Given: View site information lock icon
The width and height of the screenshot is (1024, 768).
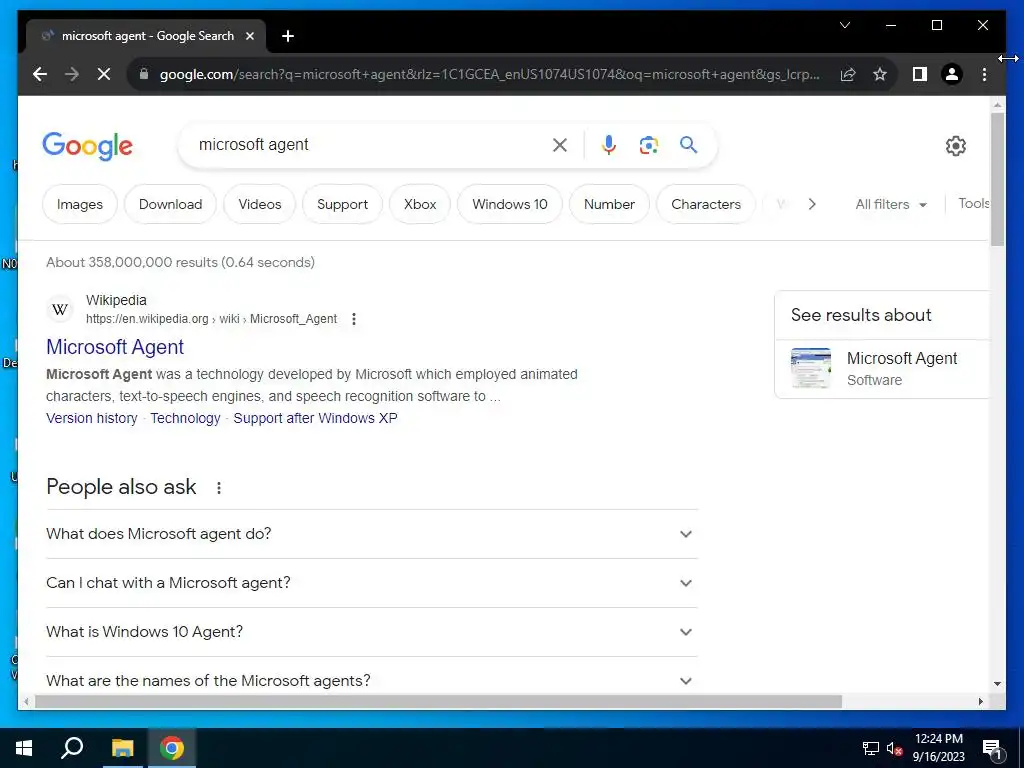Looking at the screenshot, I should 144,74.
